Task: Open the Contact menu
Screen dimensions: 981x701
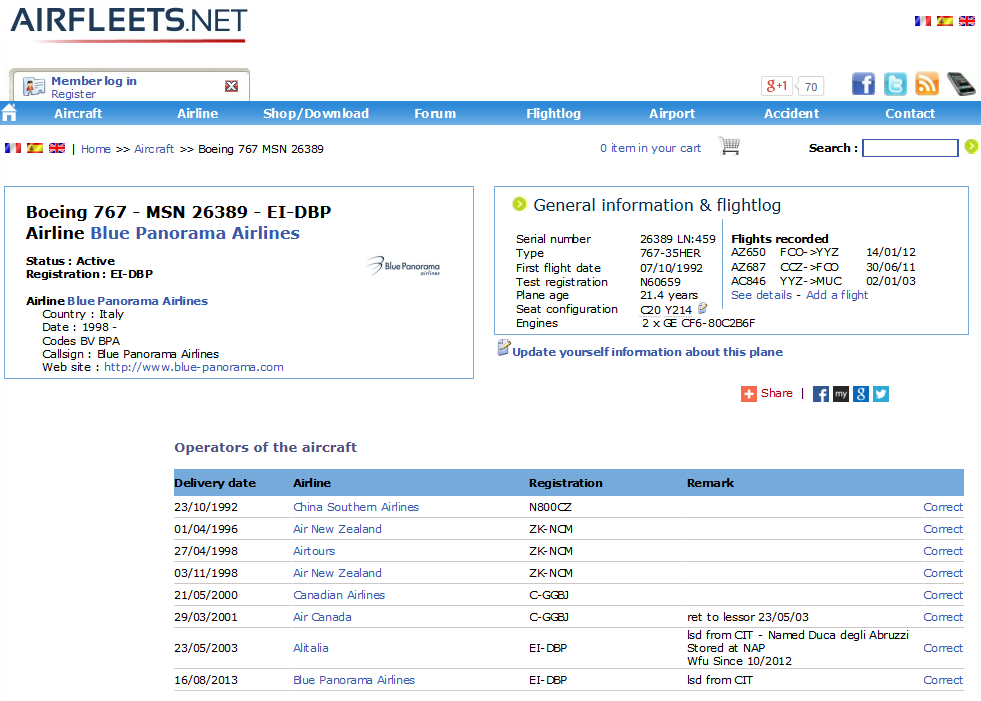Action: (910, 113)
